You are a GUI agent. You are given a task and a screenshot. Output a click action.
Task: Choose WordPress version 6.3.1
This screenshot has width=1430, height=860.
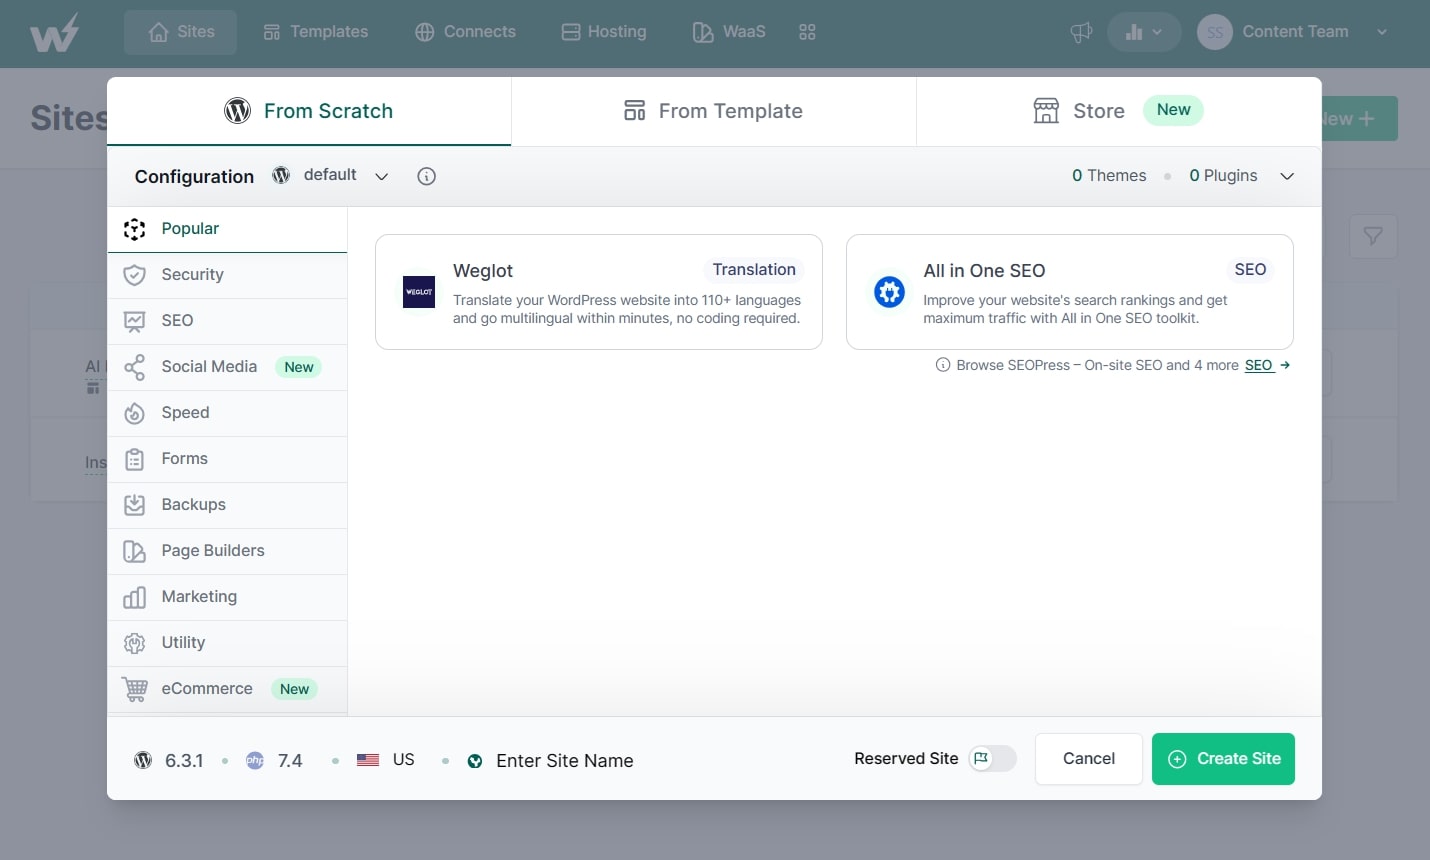(169, 761)
